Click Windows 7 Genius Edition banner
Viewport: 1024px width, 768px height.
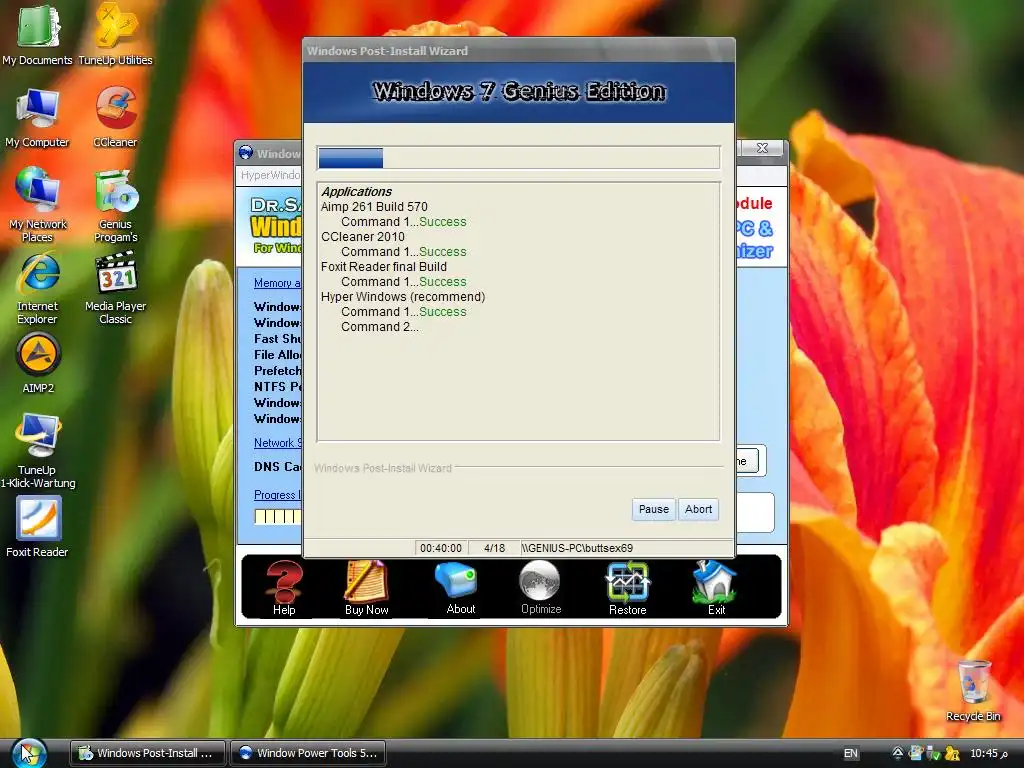(519, 91)
